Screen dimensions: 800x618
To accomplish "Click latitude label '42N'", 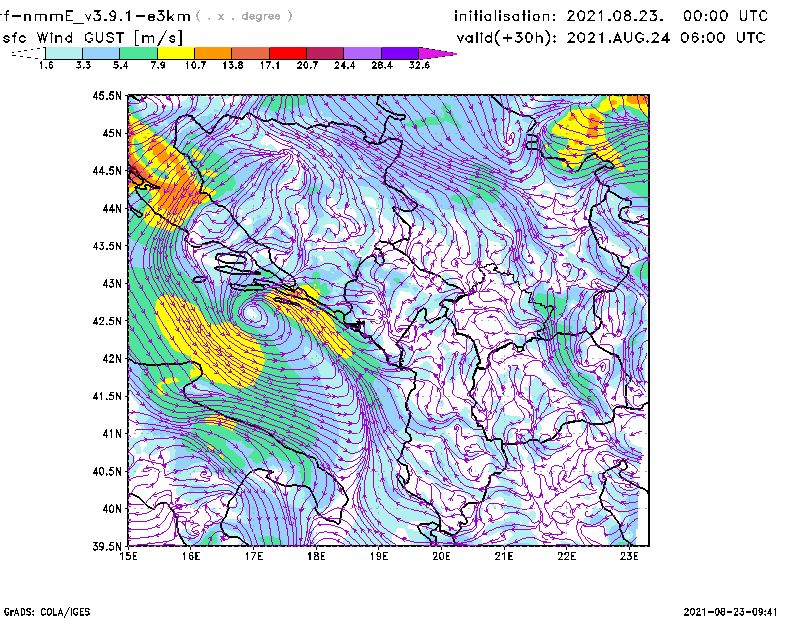I will tap(112, 358).
